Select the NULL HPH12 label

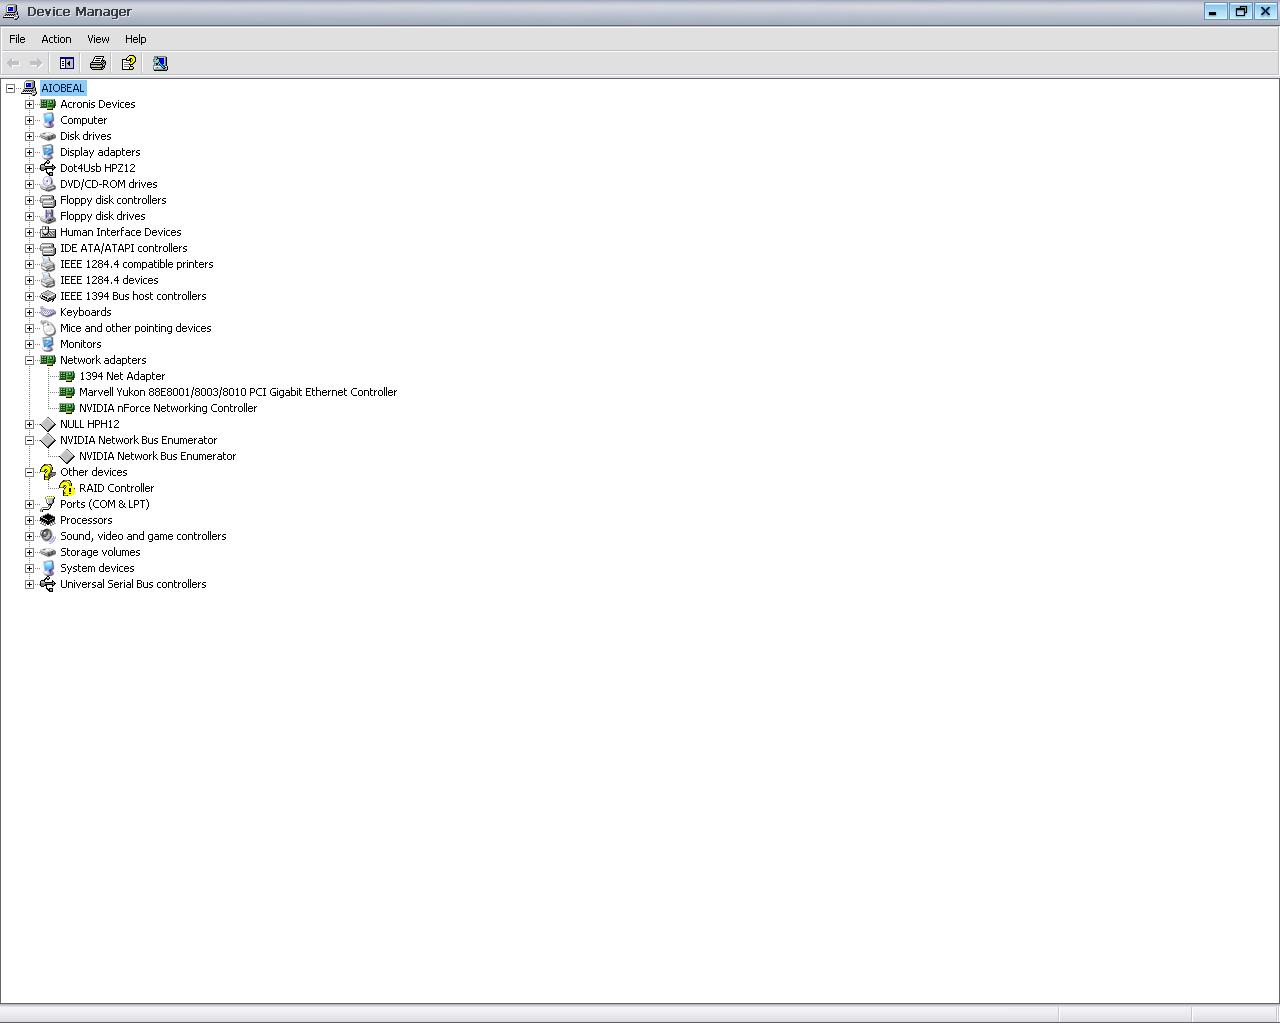tap(90, 424)
